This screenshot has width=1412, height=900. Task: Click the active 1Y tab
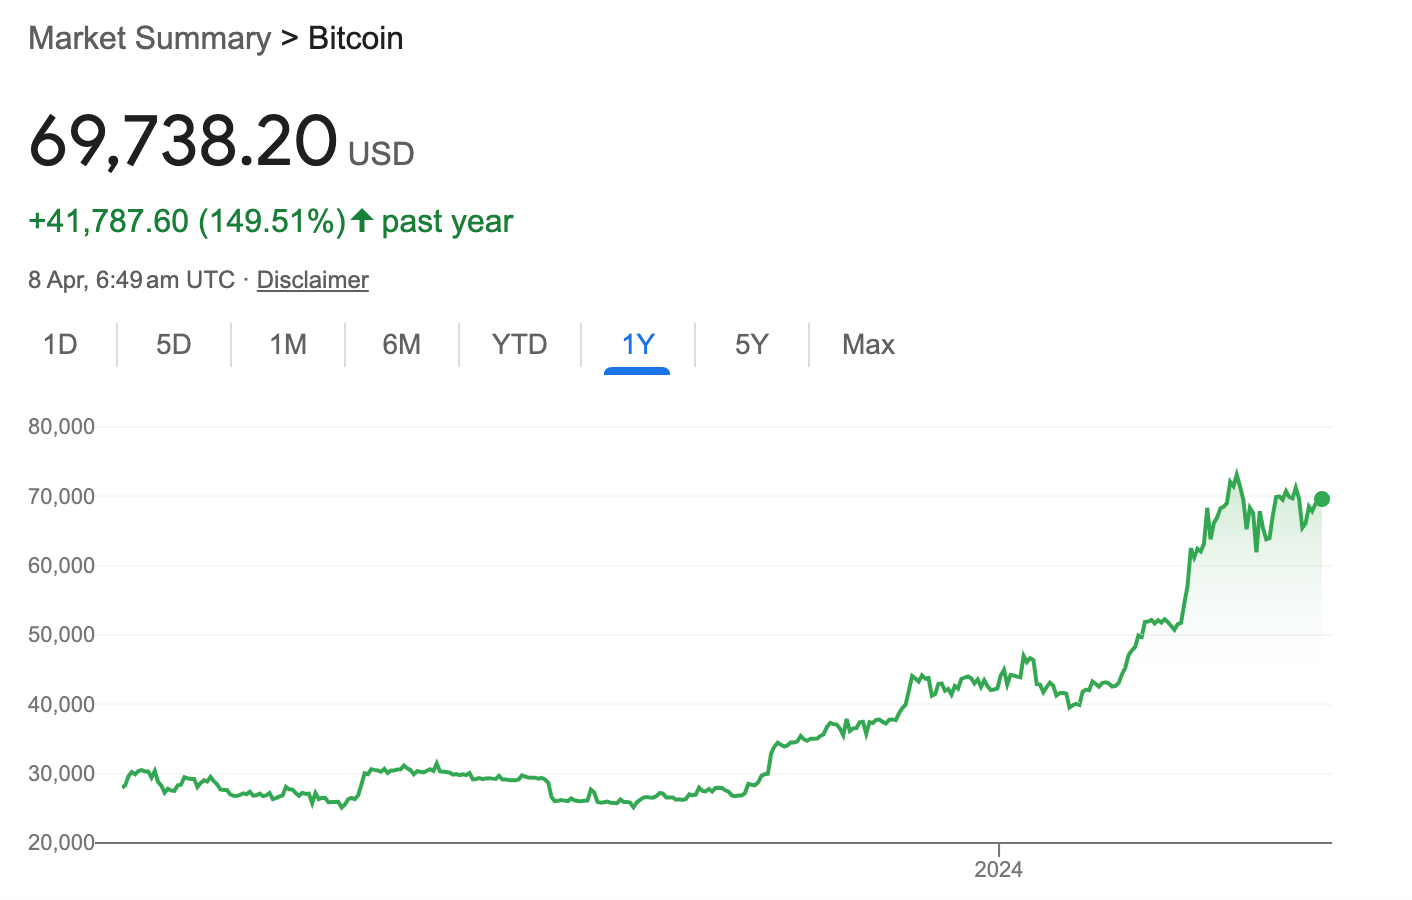[x=638, y=345]
